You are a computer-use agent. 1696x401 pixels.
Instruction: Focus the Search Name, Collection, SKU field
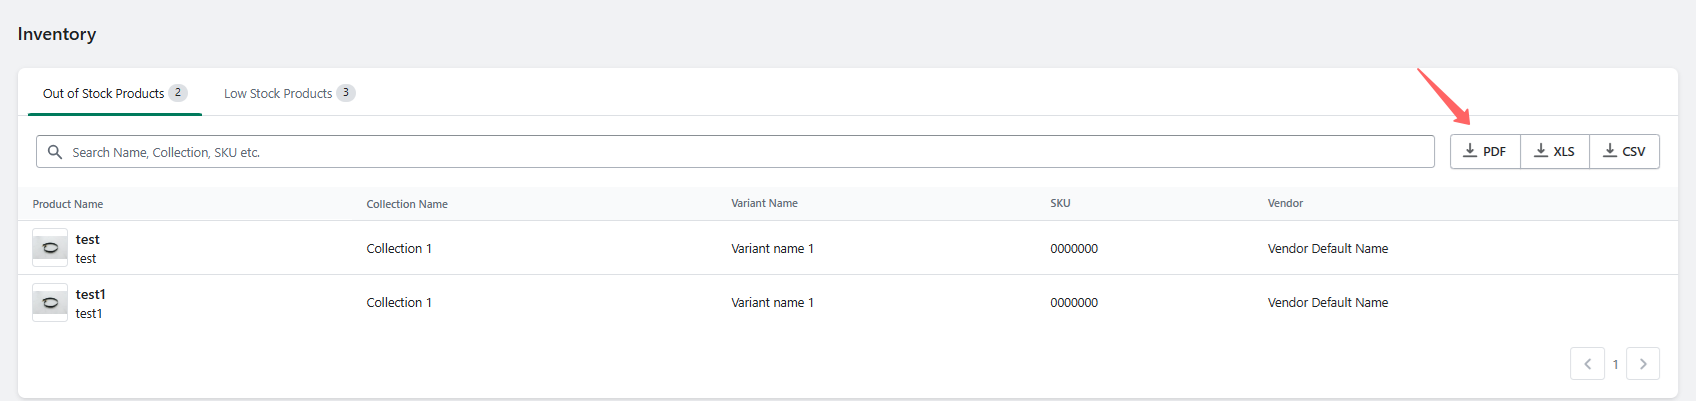735,152
